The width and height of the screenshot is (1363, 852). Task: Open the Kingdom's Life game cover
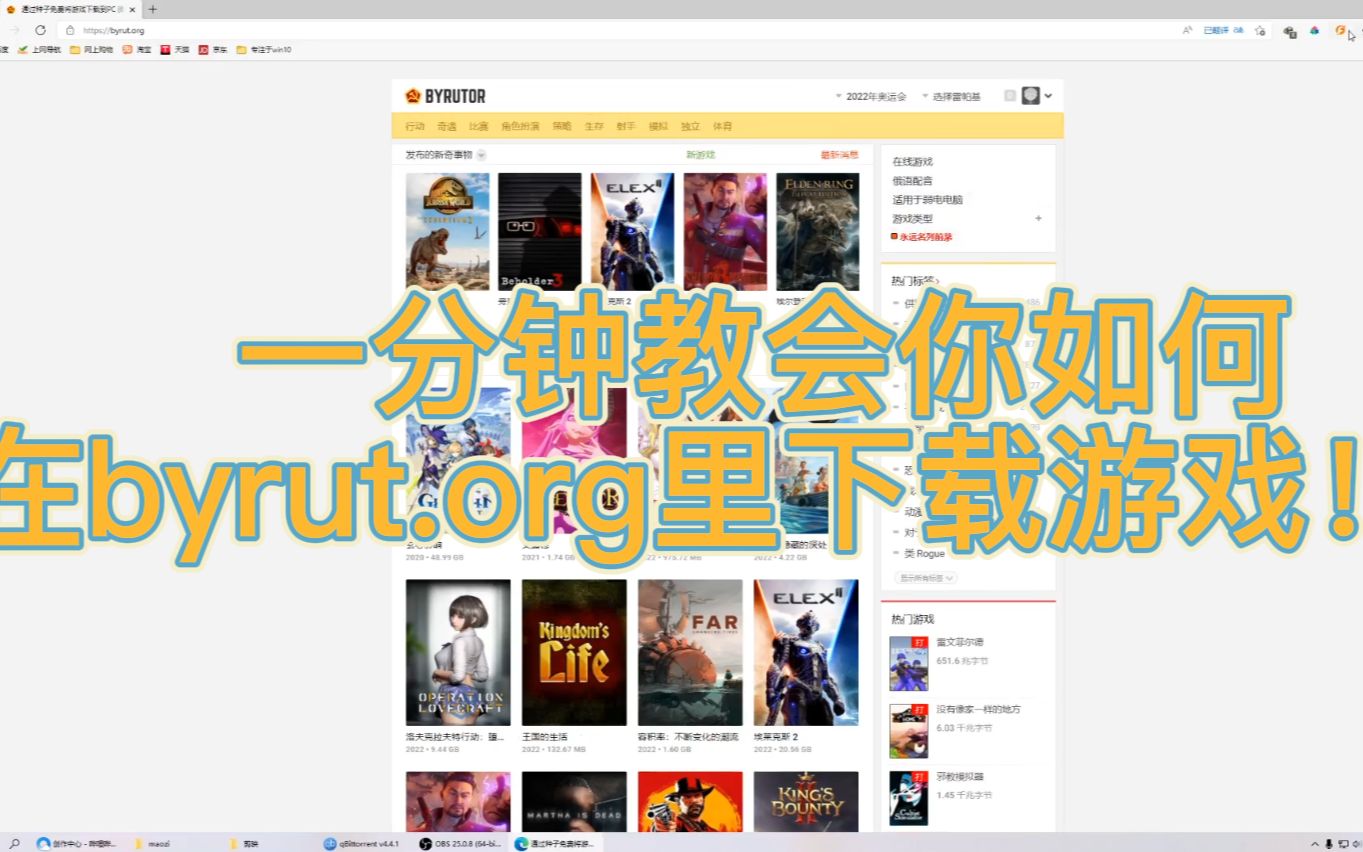tap(574, 652)
